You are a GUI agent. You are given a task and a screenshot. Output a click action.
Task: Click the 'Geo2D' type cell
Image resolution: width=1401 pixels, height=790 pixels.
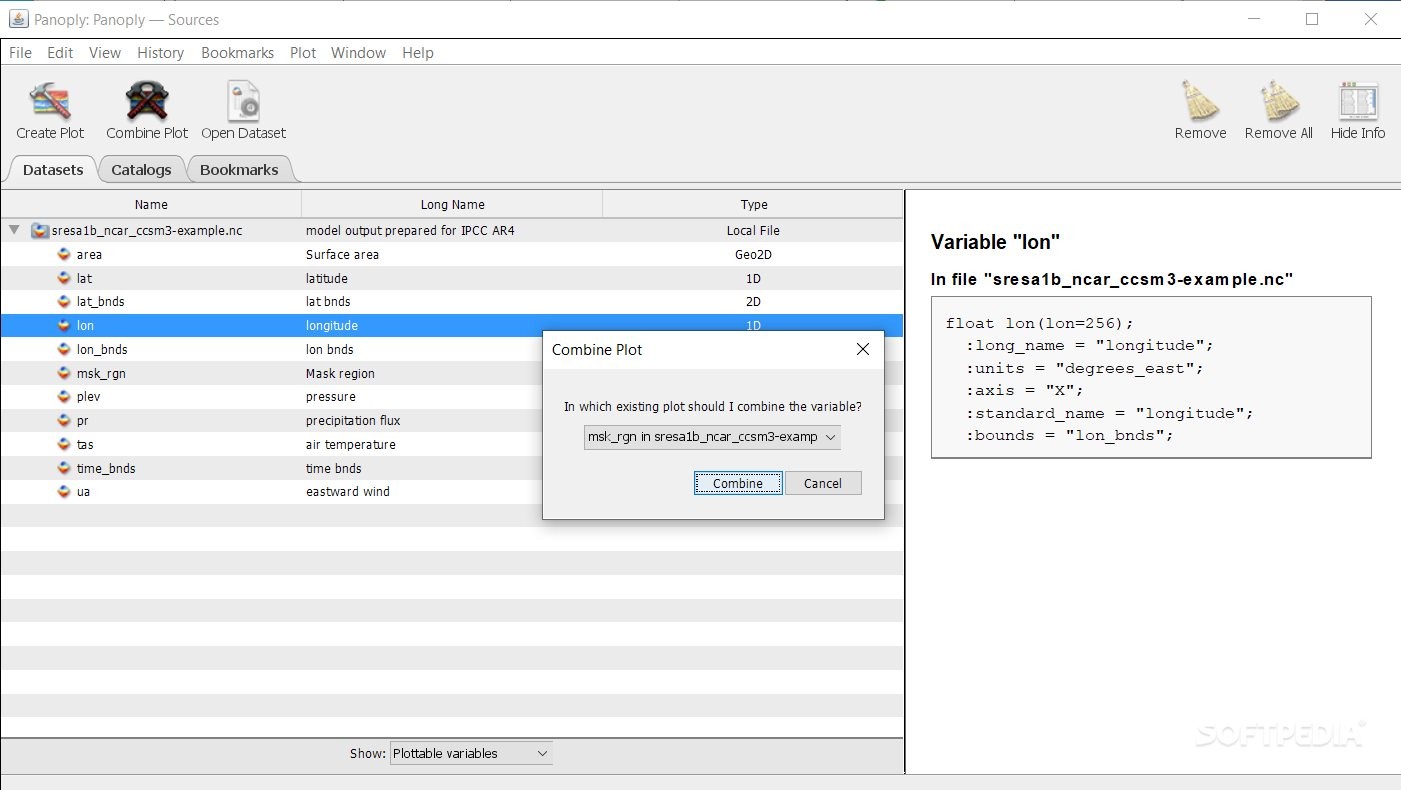click(753, 254)
